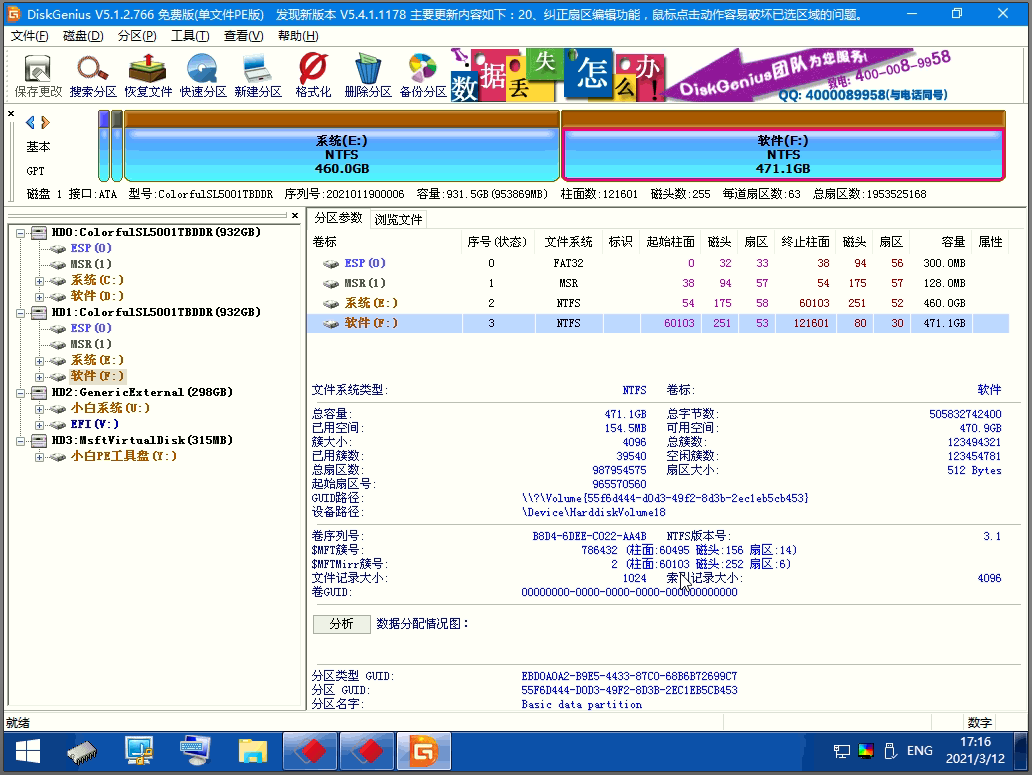Select the 新建分区 (New Partition) icon

[x=258, y=76]
